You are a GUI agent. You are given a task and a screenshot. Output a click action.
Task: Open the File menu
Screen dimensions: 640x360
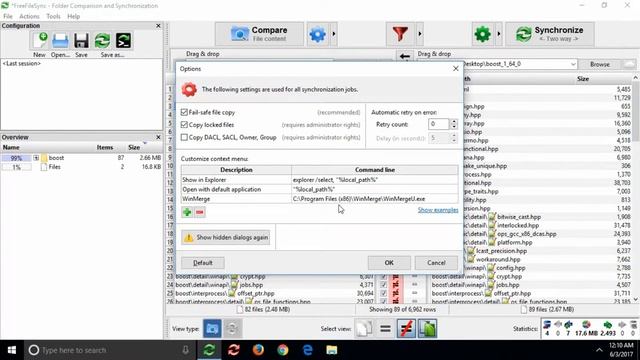coord(8,16)
